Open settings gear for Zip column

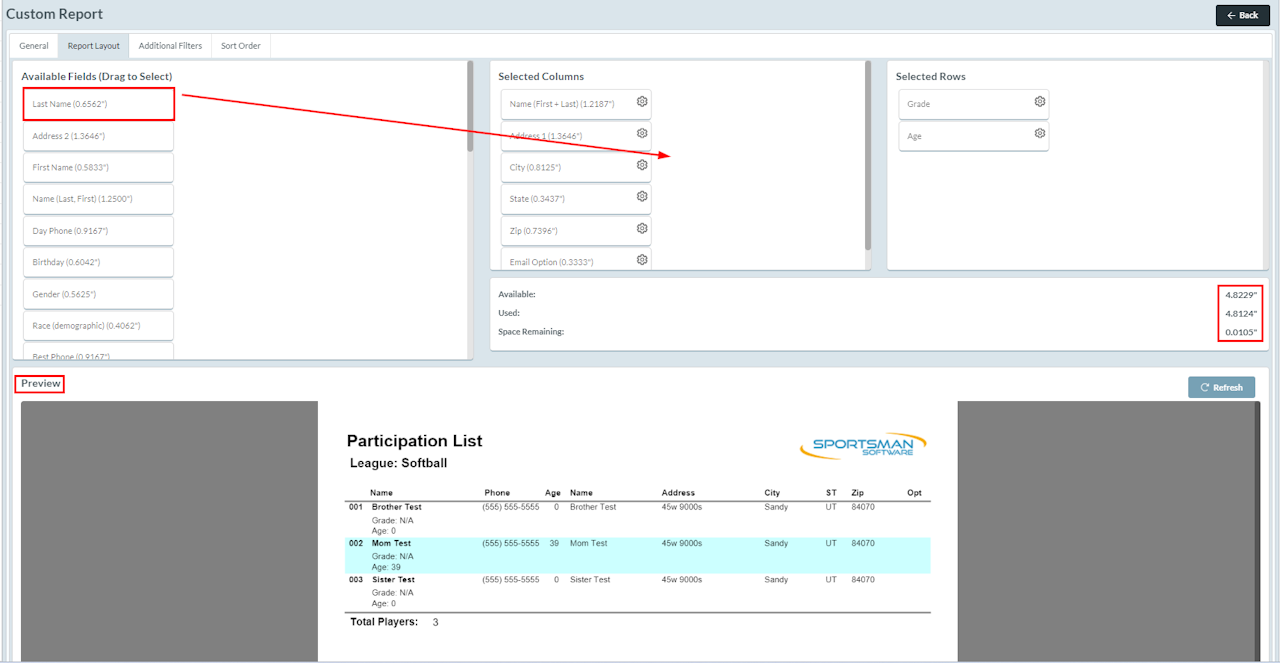coord(642,228)
